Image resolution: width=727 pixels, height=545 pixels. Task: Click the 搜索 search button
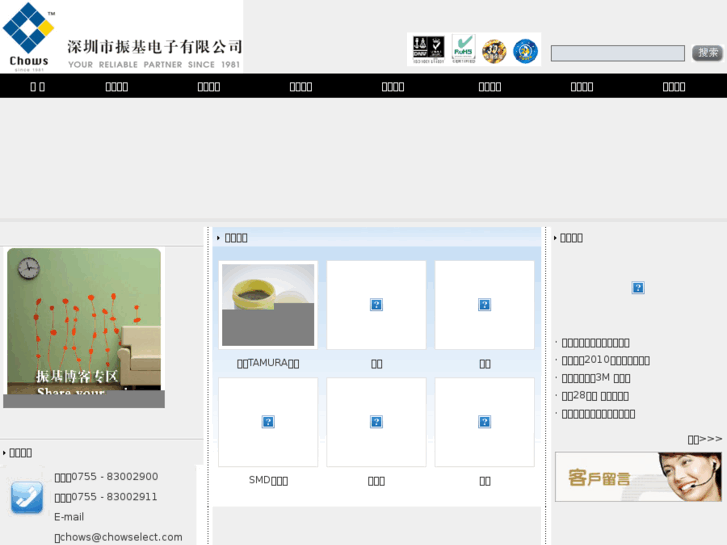pos(708,53)
